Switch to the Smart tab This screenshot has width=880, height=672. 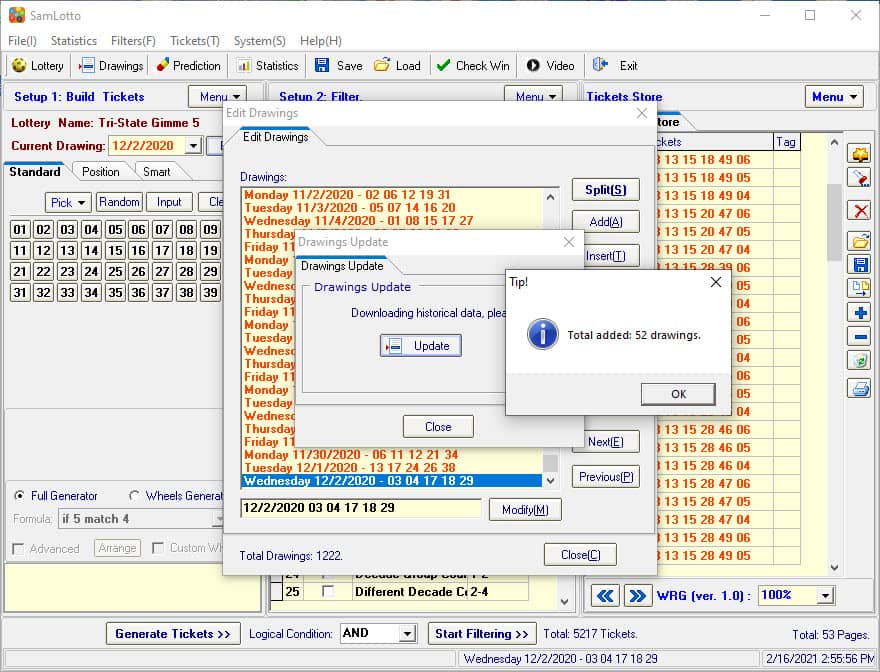[157, 172]
